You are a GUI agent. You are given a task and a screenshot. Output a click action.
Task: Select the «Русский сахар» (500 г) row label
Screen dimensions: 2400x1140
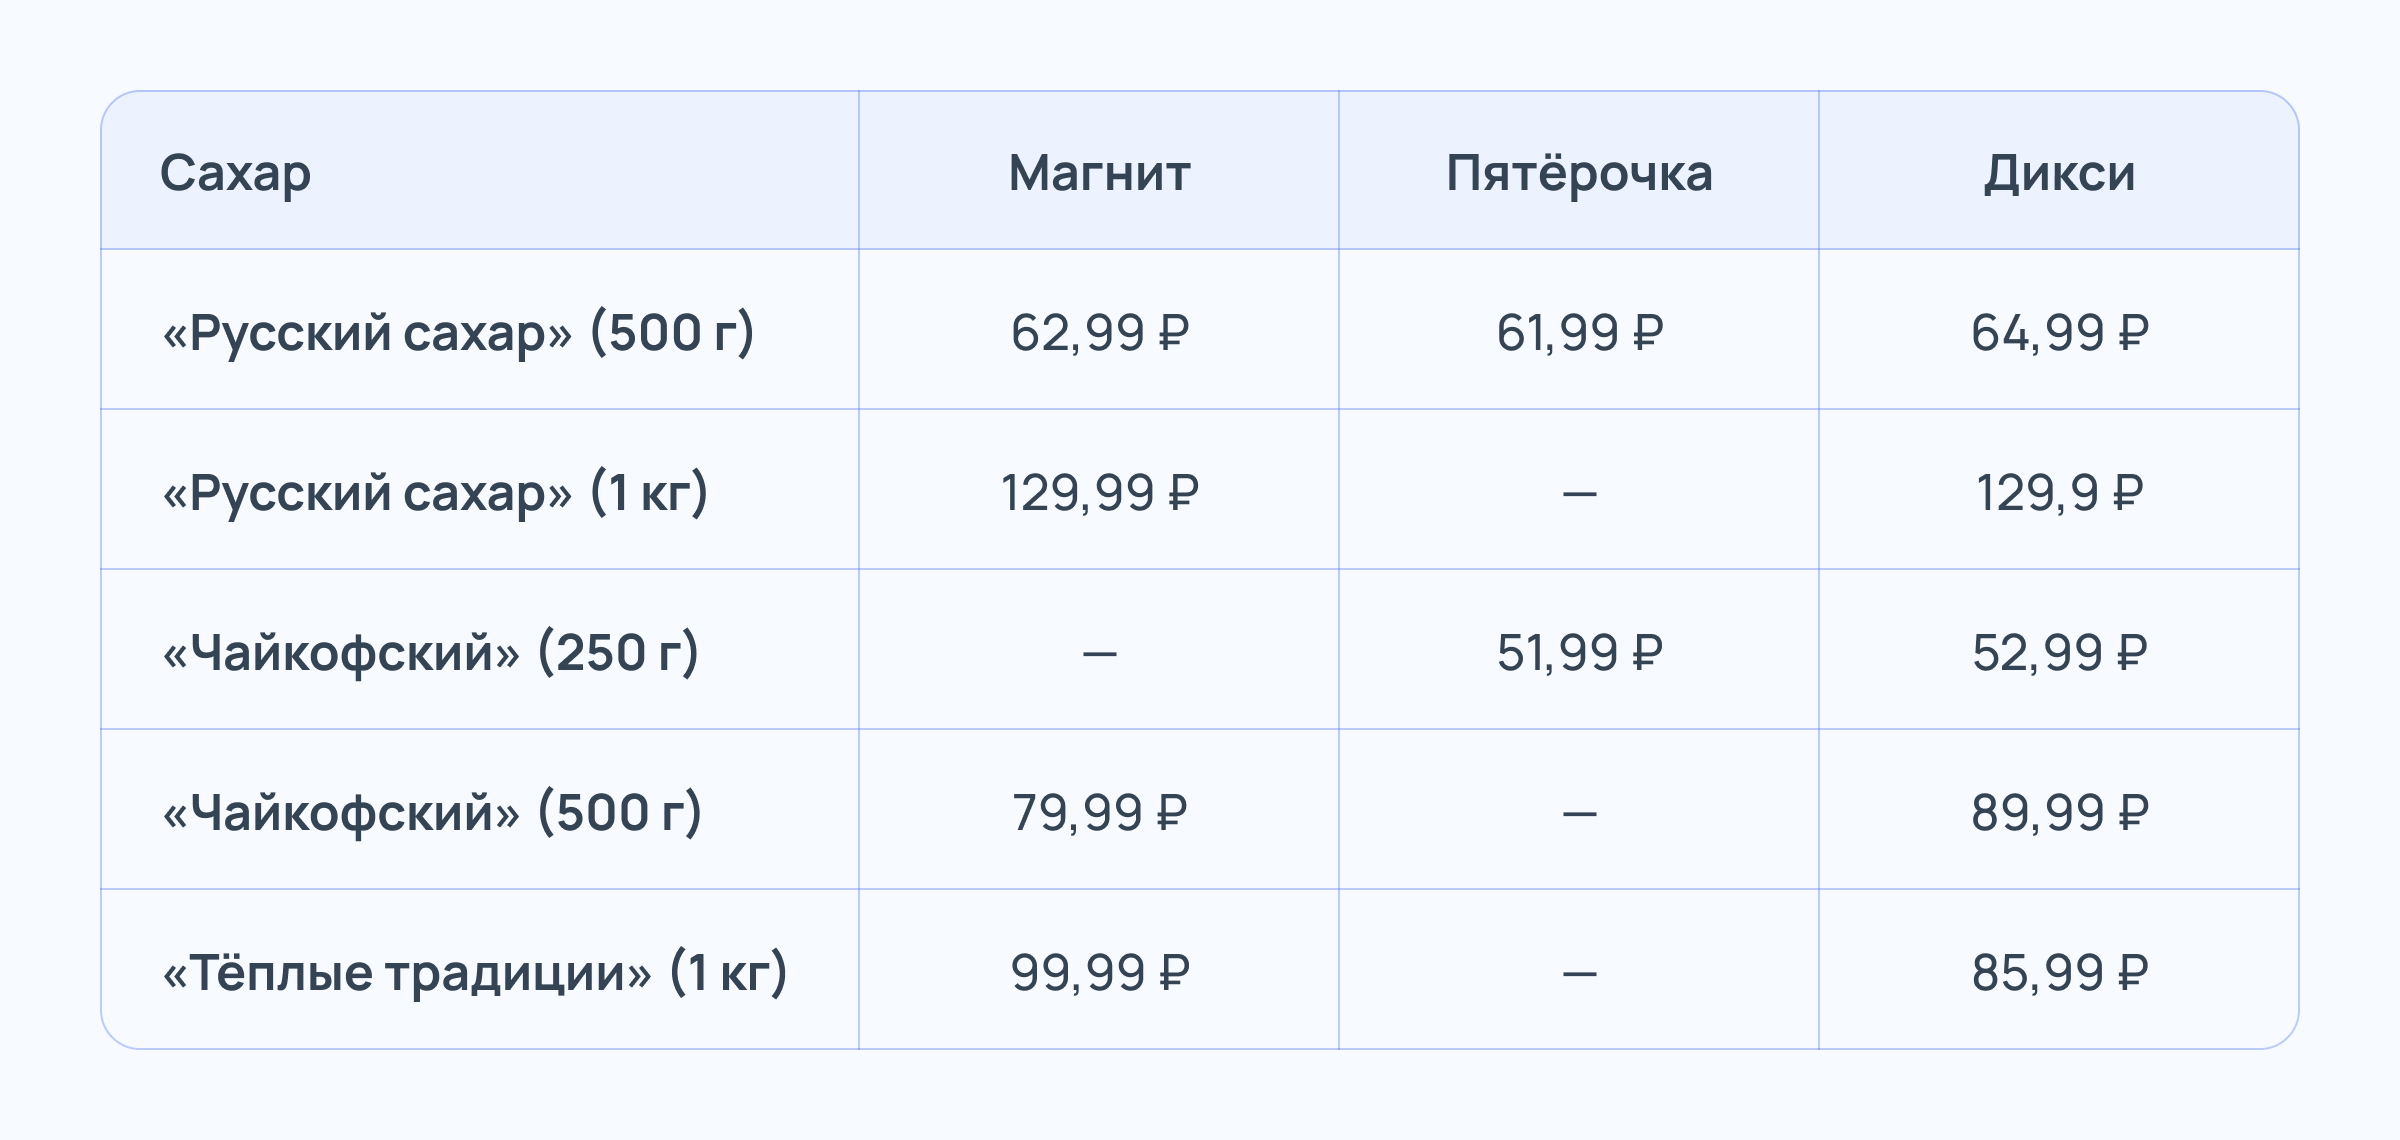coord(458,332)
